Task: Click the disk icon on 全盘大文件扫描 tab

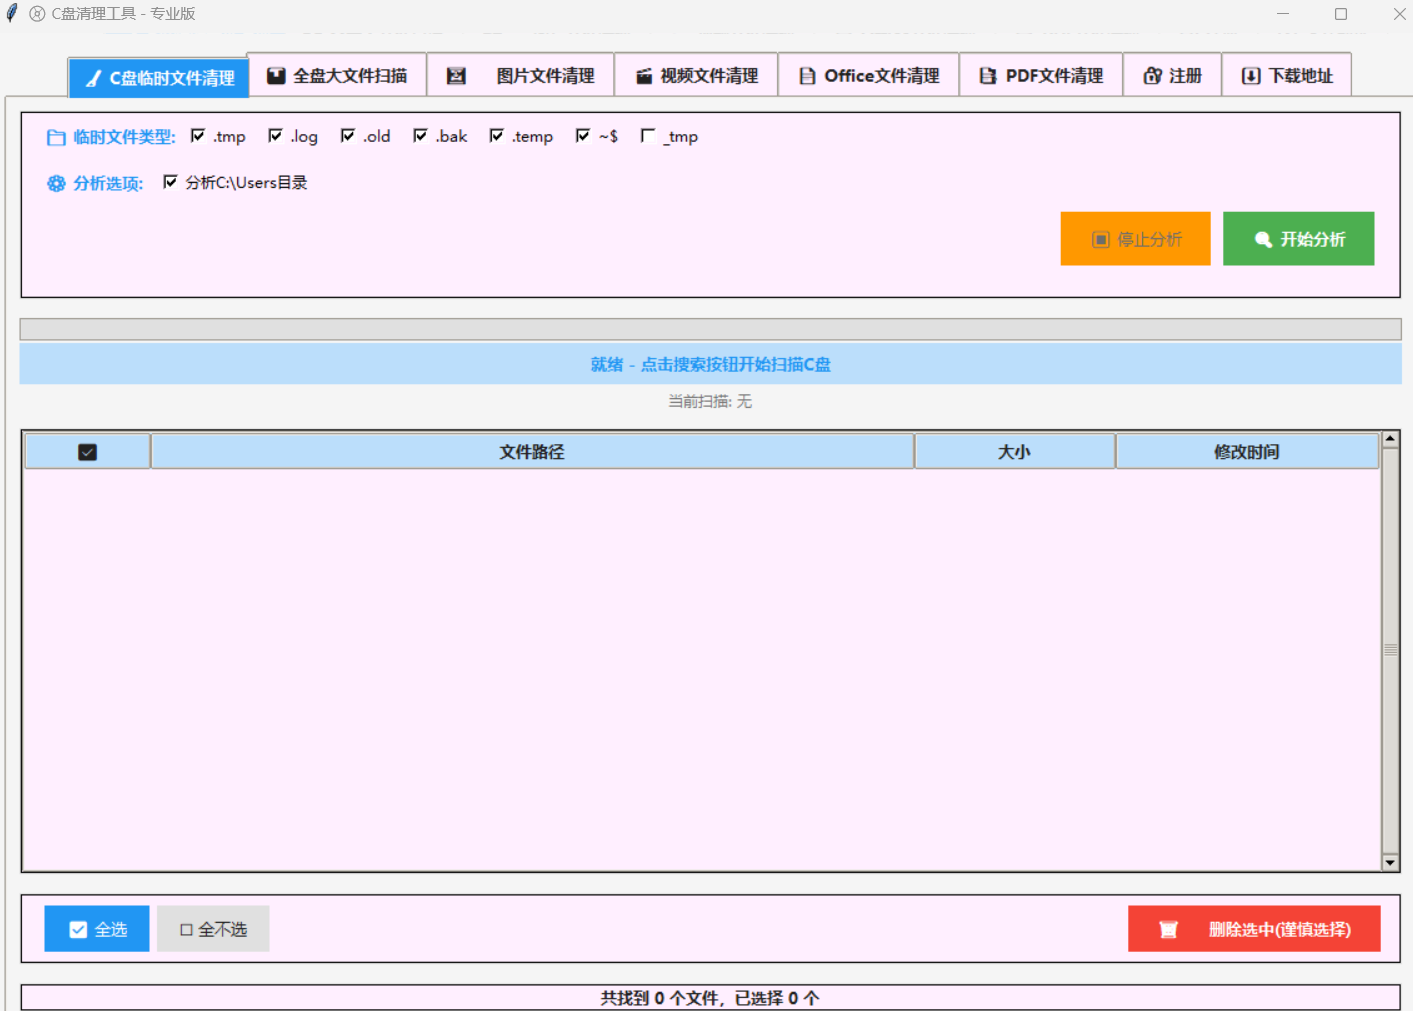Action: click(275, 74)
